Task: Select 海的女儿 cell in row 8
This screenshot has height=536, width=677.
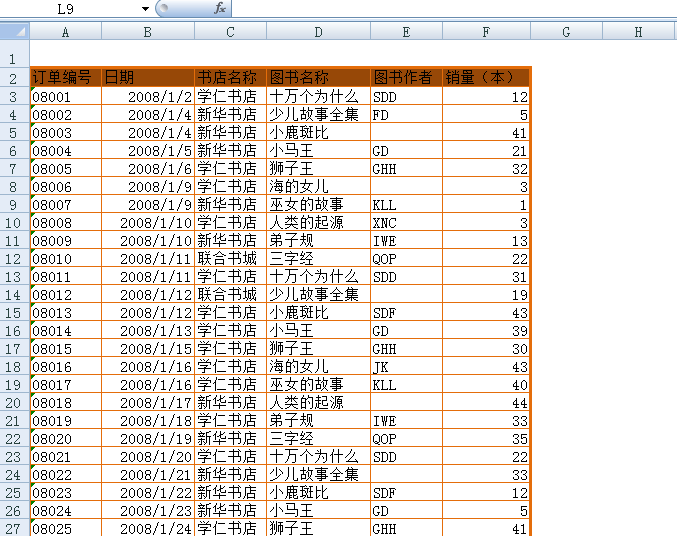Action: click(319, 187)
